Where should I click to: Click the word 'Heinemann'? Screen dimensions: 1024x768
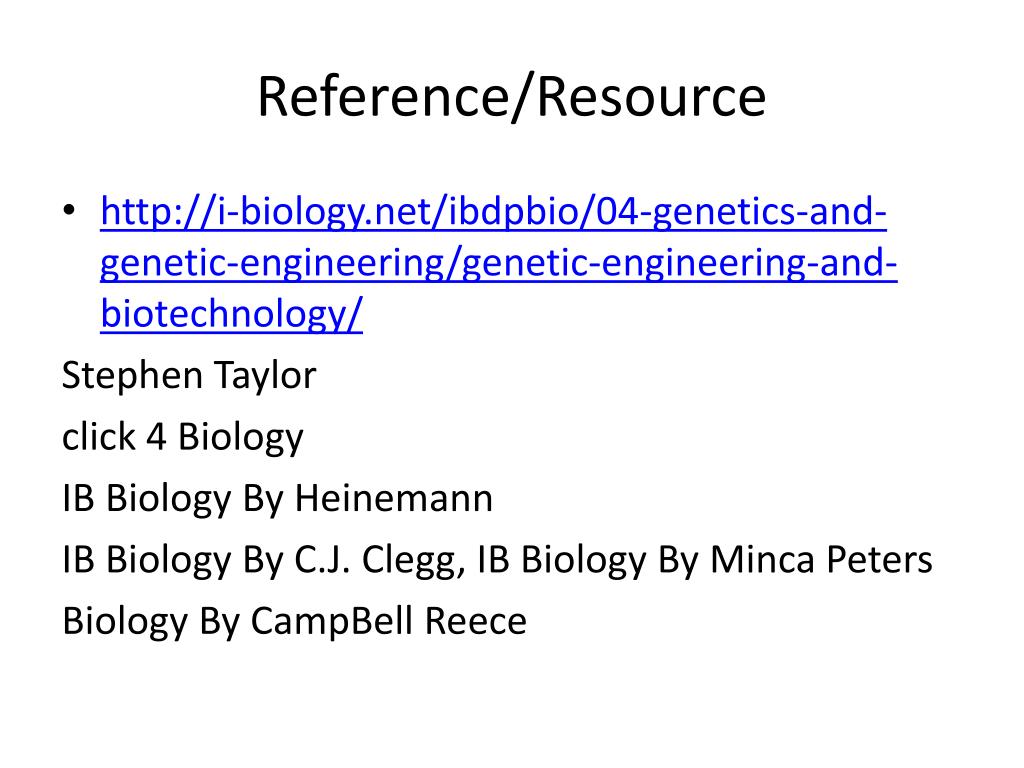tap(394, 498)
